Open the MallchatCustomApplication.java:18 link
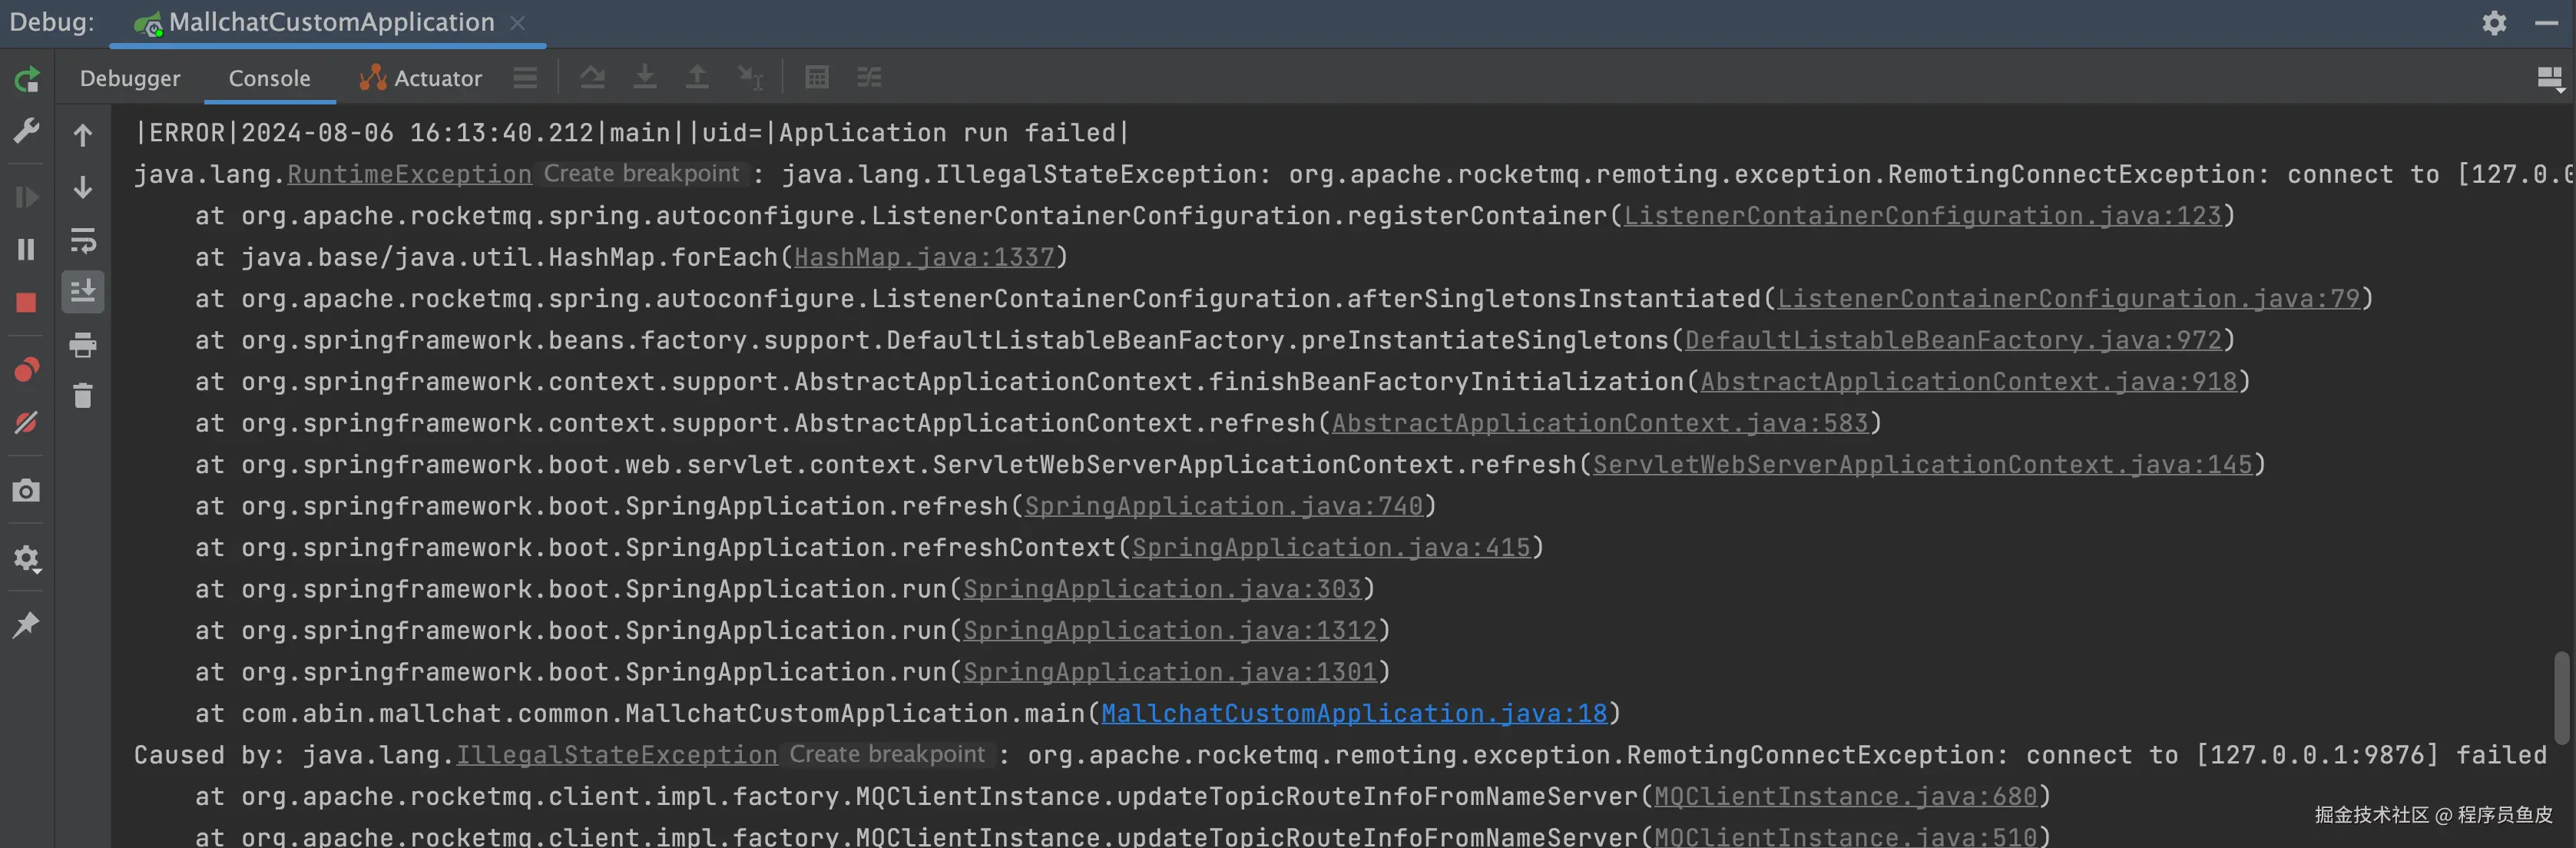The image size is (2576, 848). [1354, 713]
